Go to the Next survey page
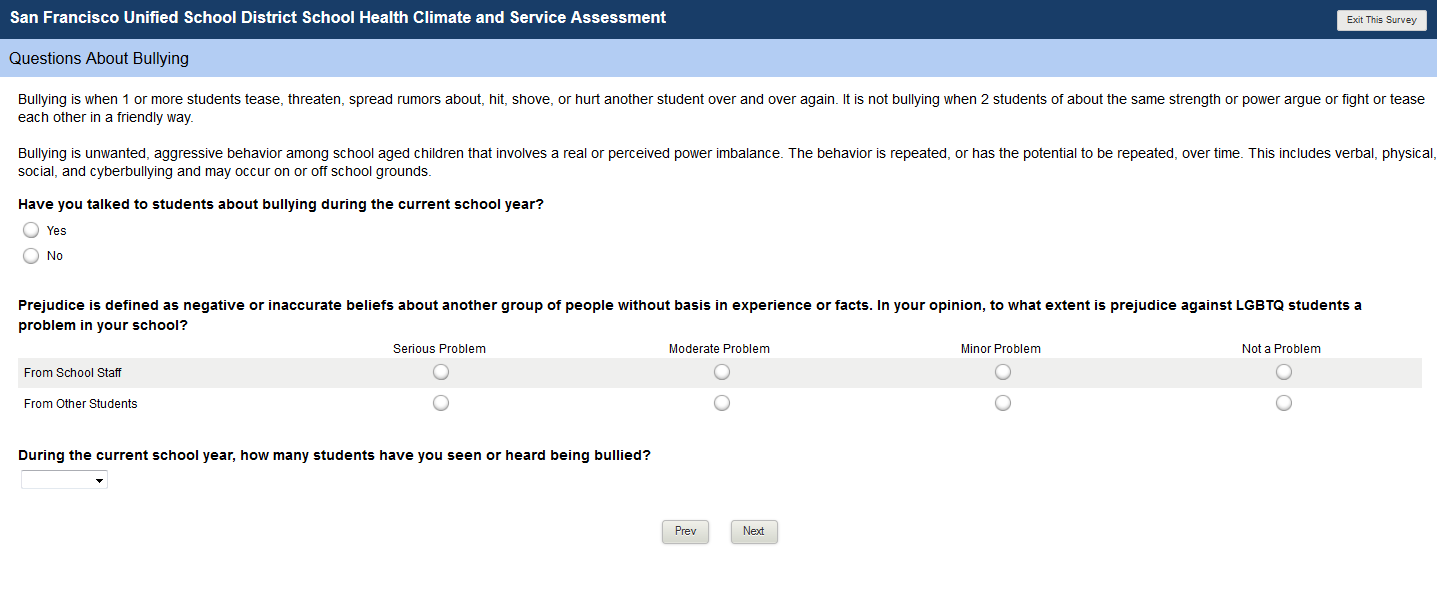This screenshot has width=1437, height=592. pos(754,532)
